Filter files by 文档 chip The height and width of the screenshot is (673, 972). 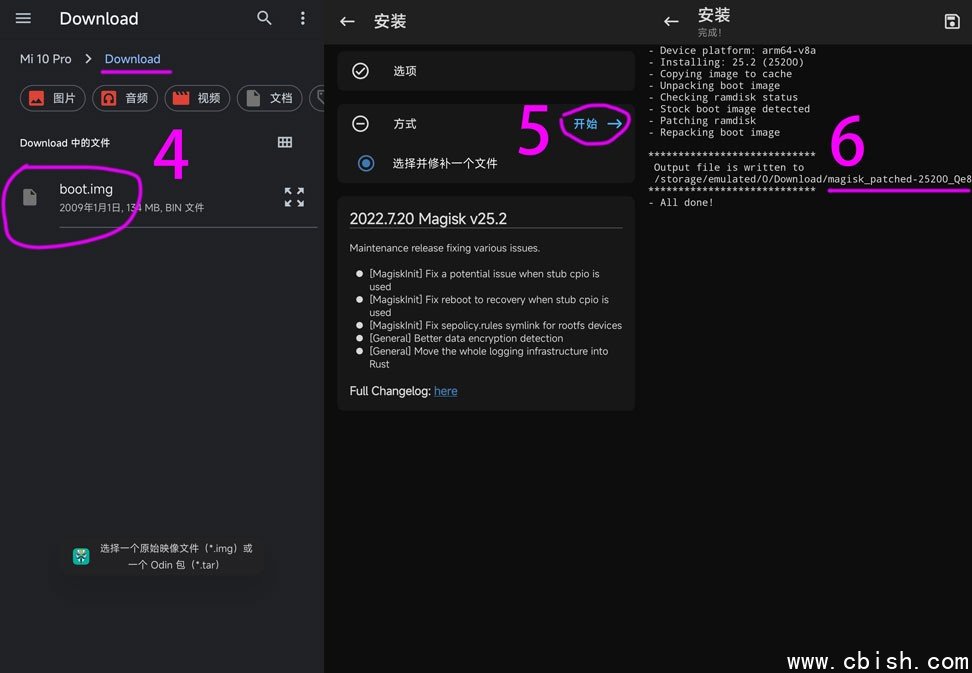coord(270,98)
